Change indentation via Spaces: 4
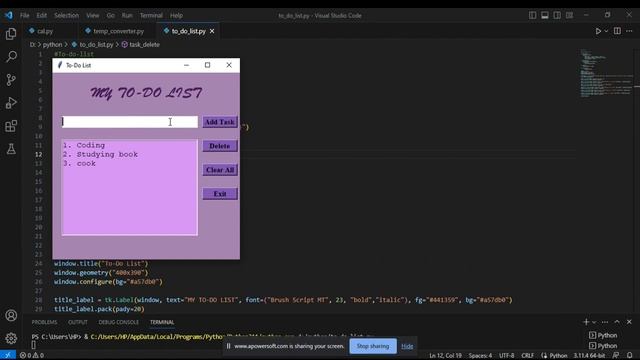Screen dimensions: 640x360 point(480,356)
